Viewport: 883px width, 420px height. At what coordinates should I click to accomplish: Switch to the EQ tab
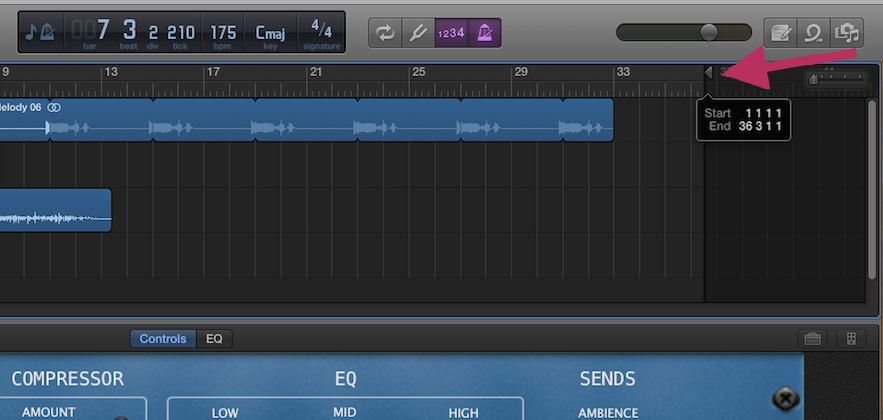(214, 339)
